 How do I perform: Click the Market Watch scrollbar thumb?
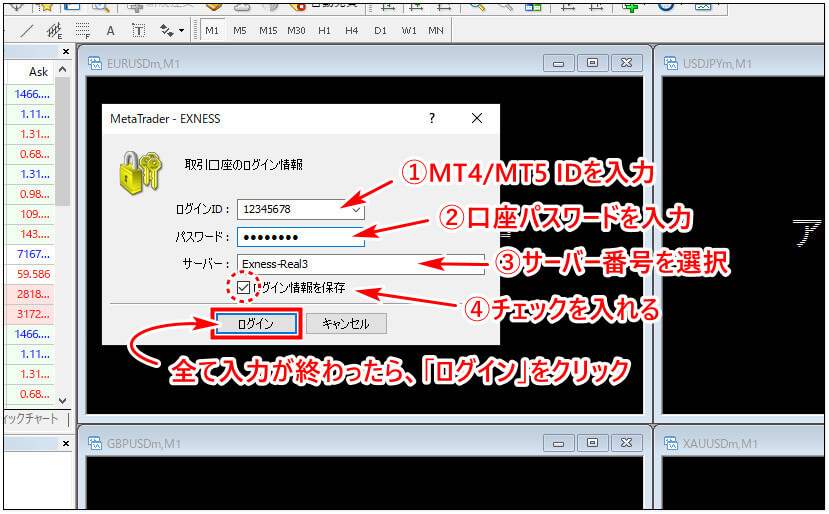62,141
